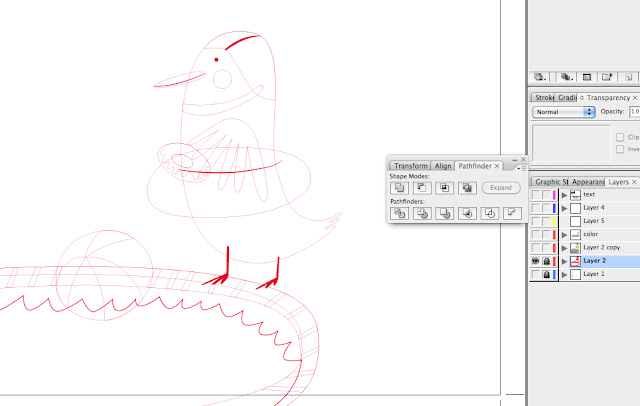Close the floating Pathfinder panel window

click(523, 160)
